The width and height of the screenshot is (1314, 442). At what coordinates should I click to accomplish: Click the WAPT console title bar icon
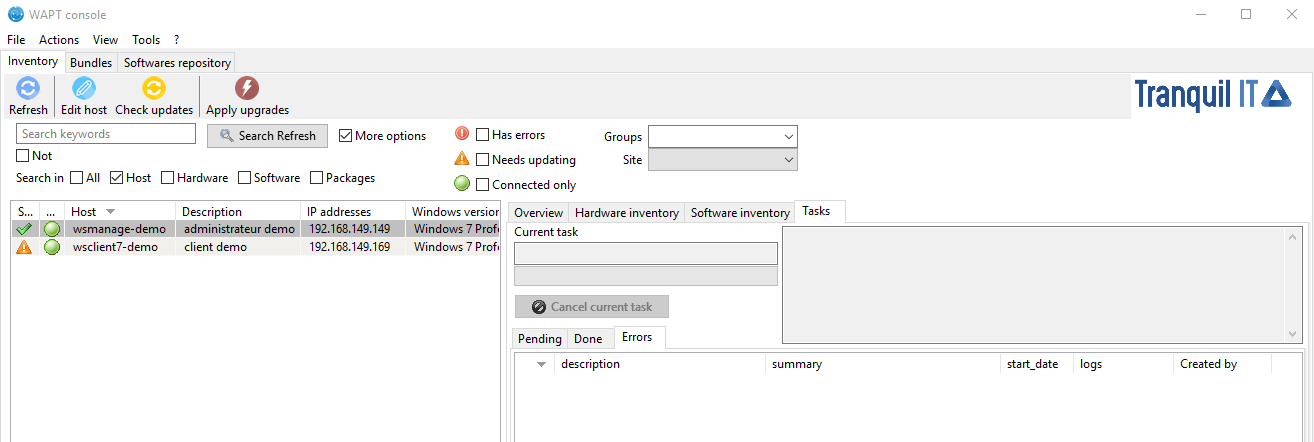[15, 14]
